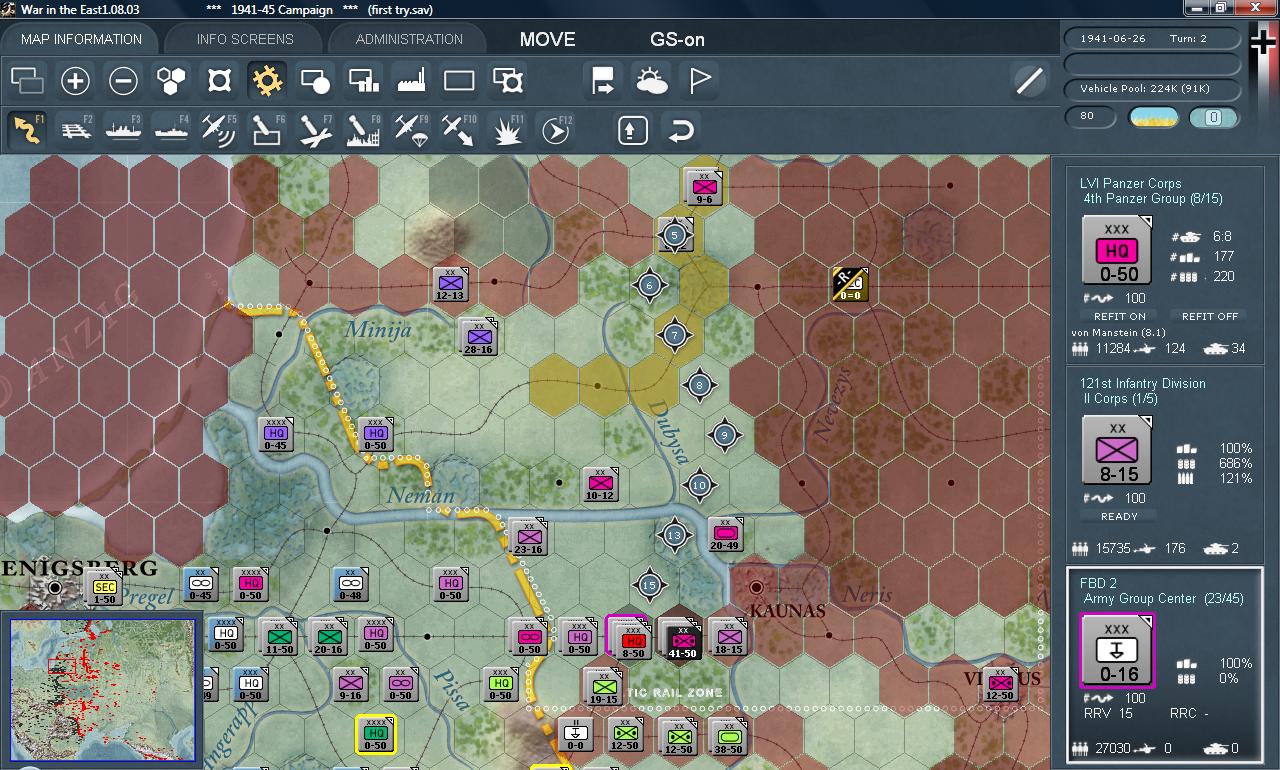Viewport: 1280px width, 770px height.
Task: Select the air reconnaissance mission (F5)
Action: pos(219,128)
